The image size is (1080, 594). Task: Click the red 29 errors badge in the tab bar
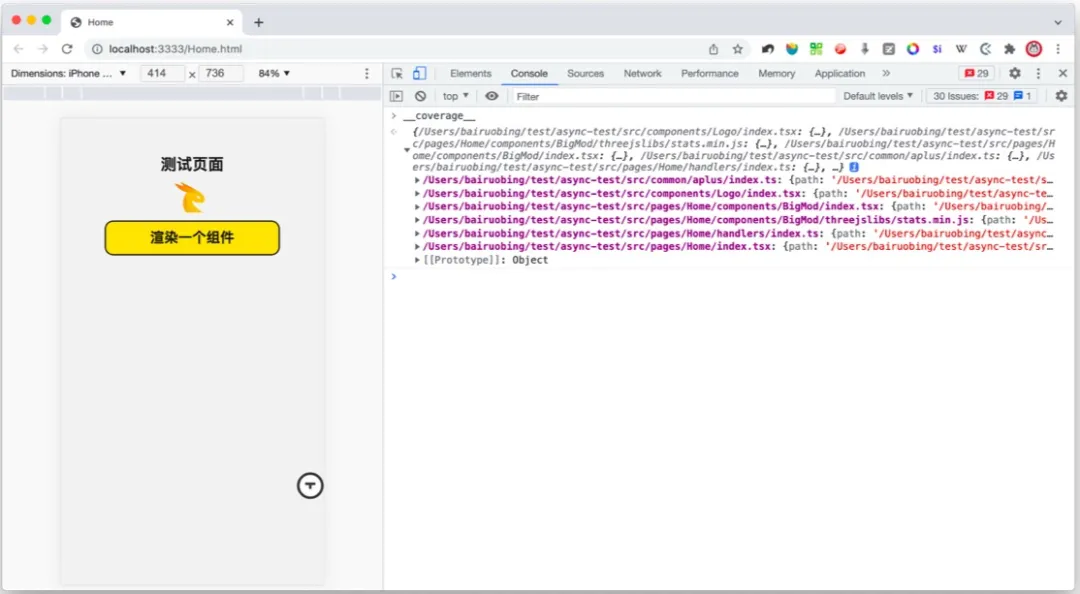point(977,74)
